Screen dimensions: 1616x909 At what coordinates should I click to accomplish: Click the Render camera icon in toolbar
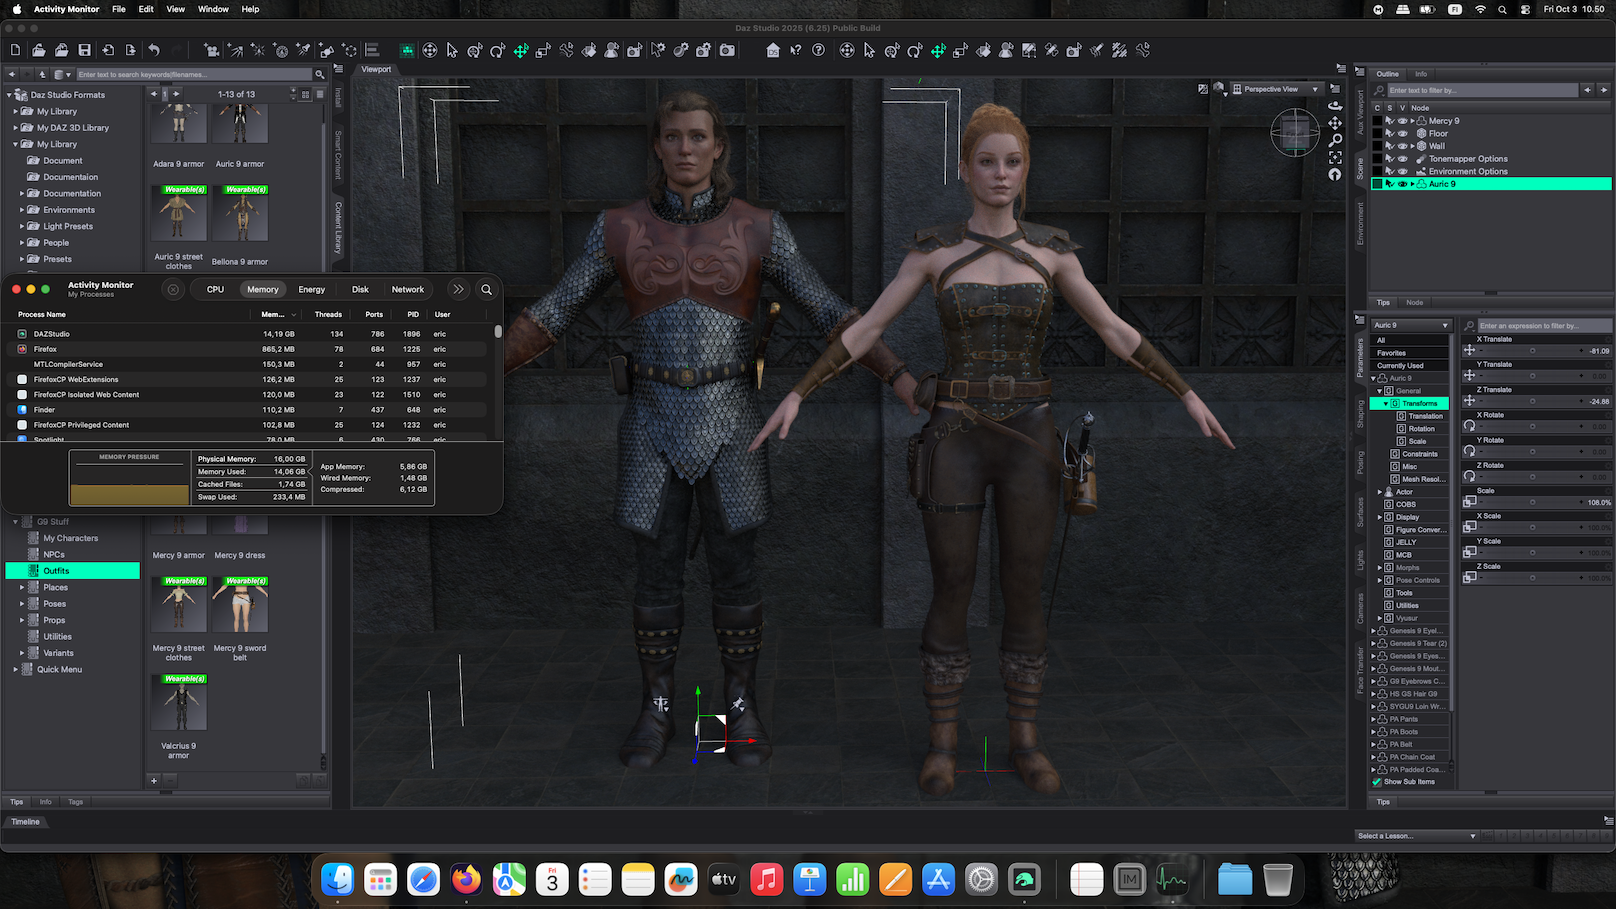(x=727, y=50)
